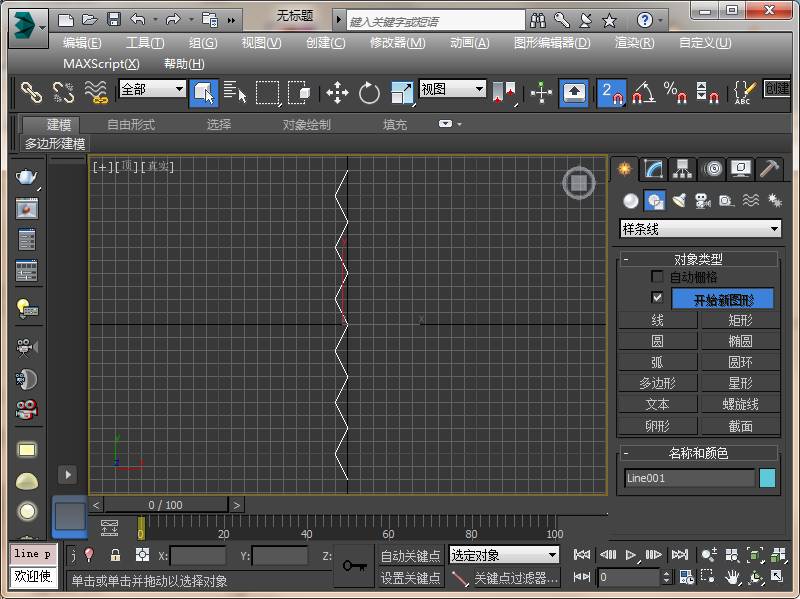
Task: Switch to the Hierarchy panel icon
Action: coord(682,169)
